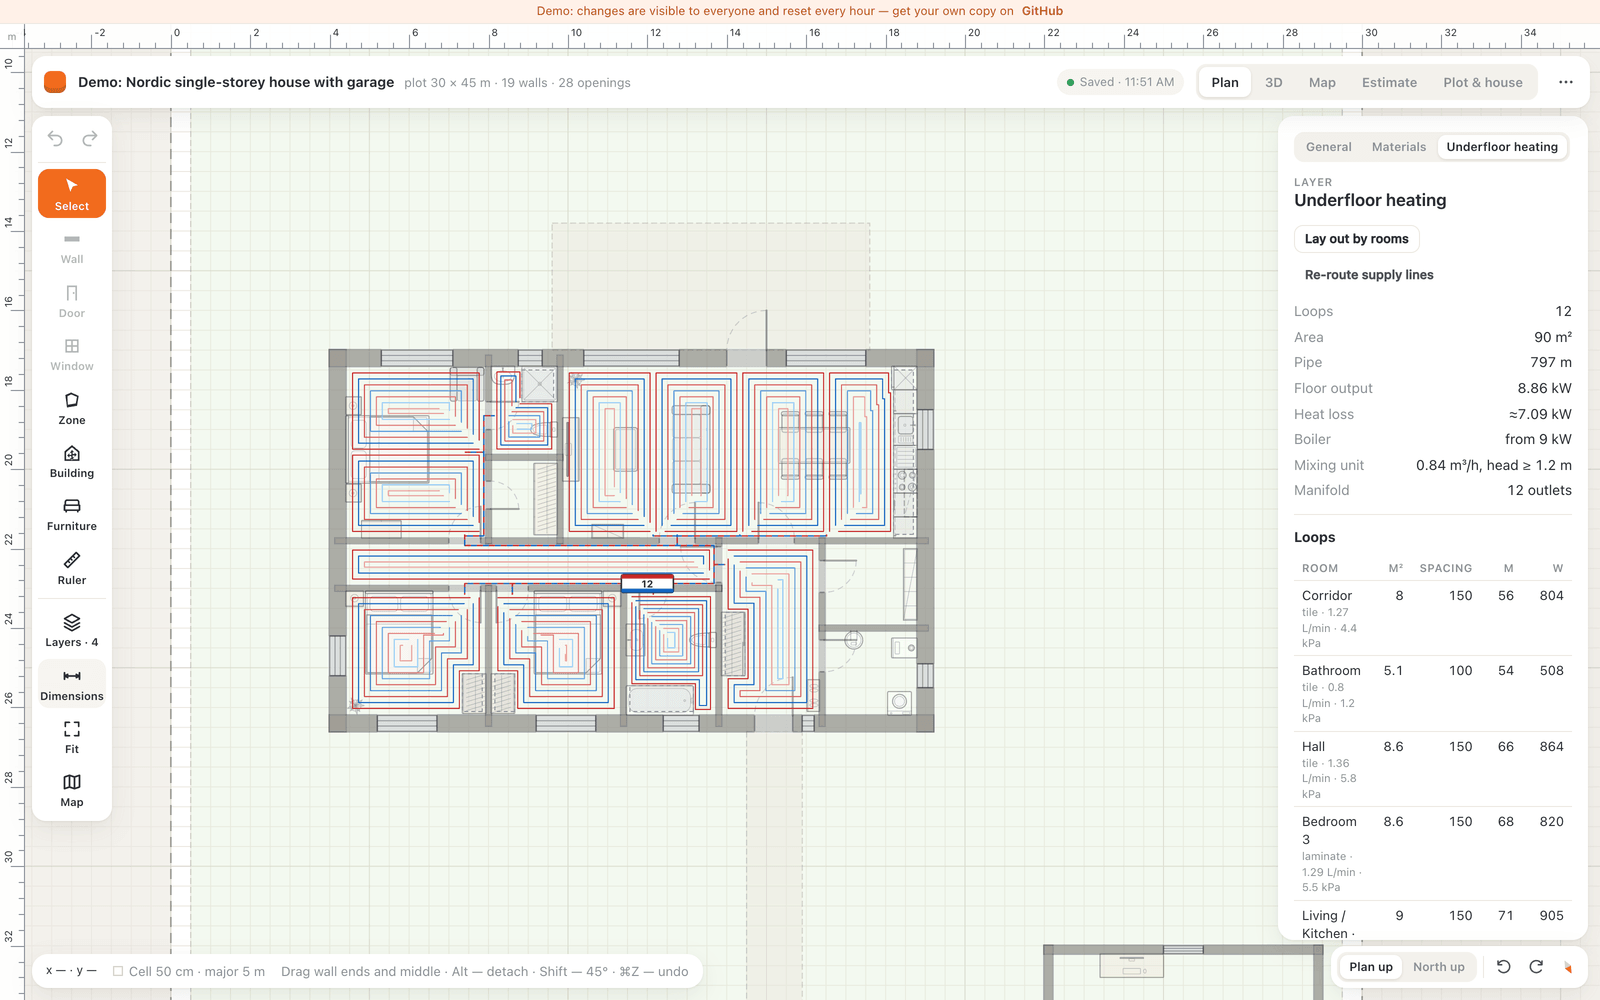Toggle the Dimensions display
This screenshot has width=1600, height=1000.
[72, 684]
